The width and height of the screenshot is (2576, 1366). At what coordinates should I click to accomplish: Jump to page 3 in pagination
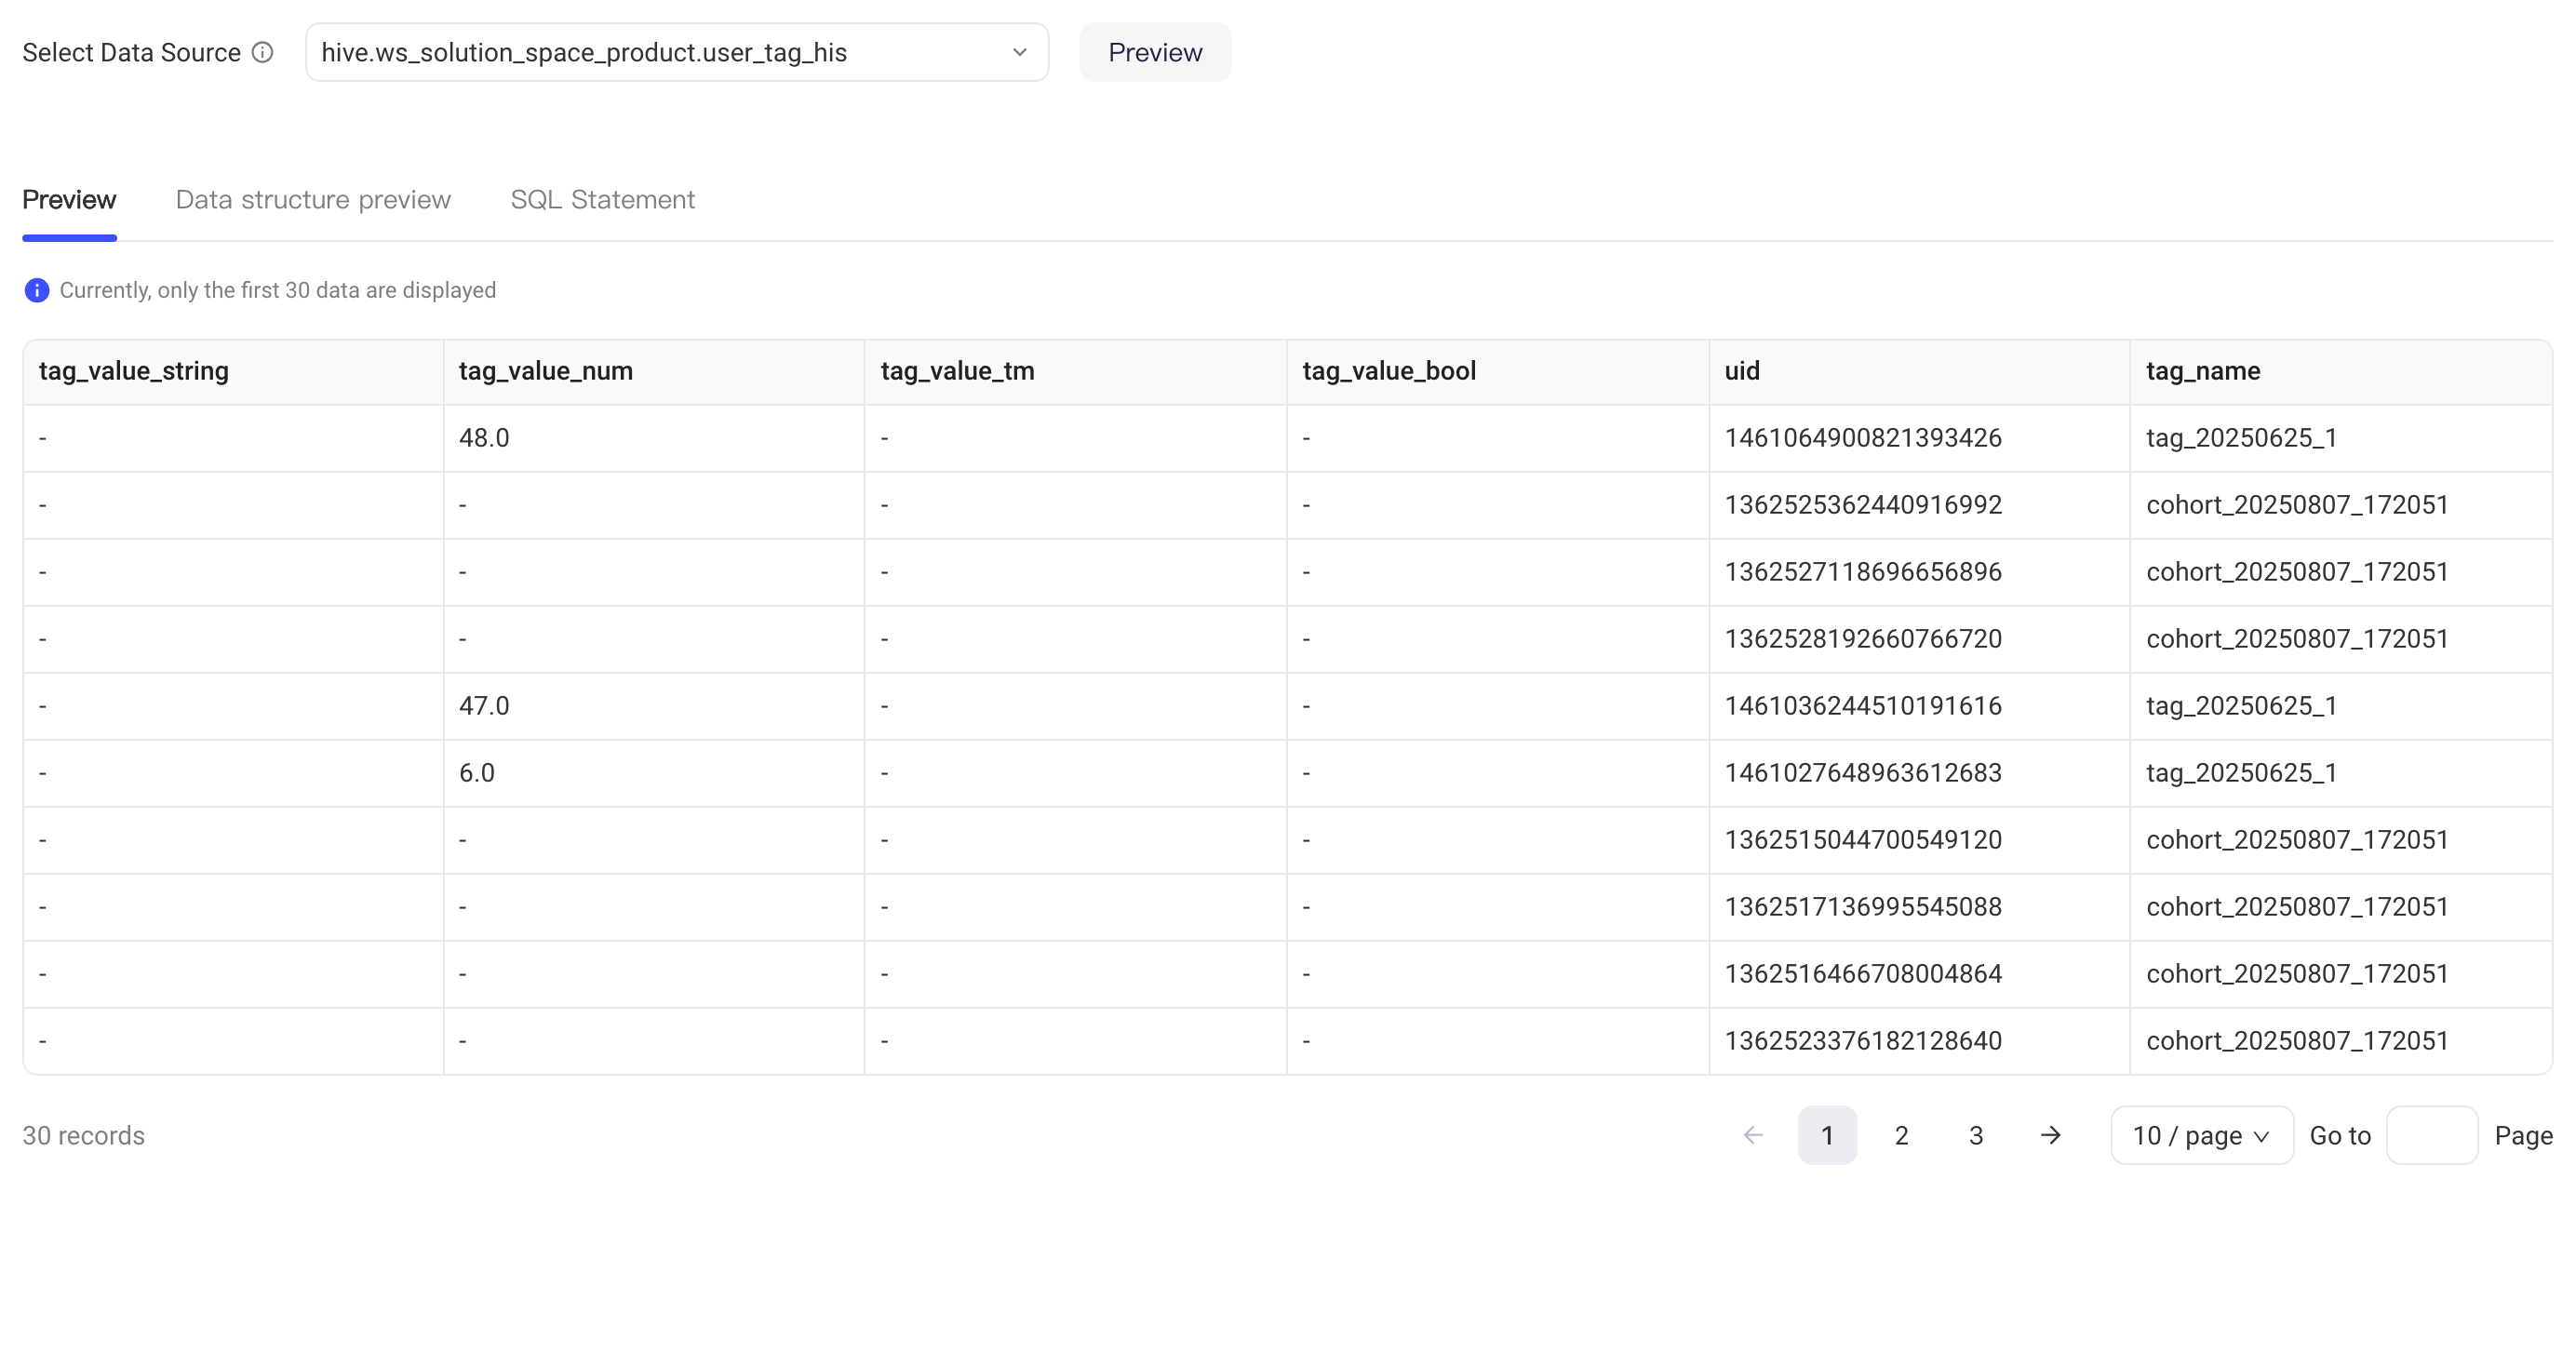1976,1135
